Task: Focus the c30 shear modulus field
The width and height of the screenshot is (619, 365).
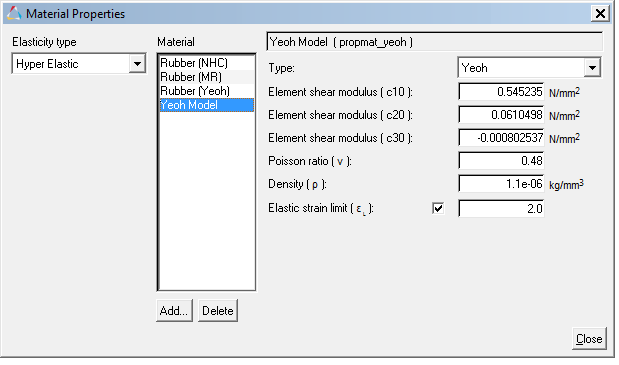Action: click(501, 138)
